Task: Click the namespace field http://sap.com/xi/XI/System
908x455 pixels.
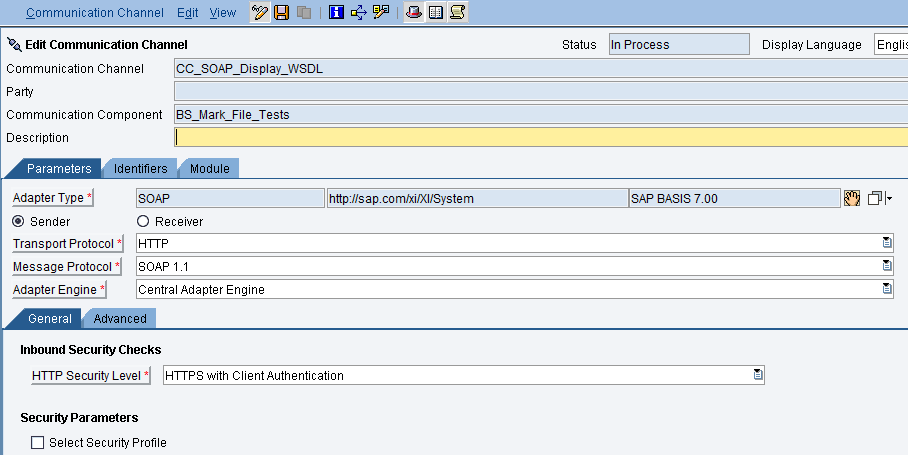Action: click(x=478, y=198)
